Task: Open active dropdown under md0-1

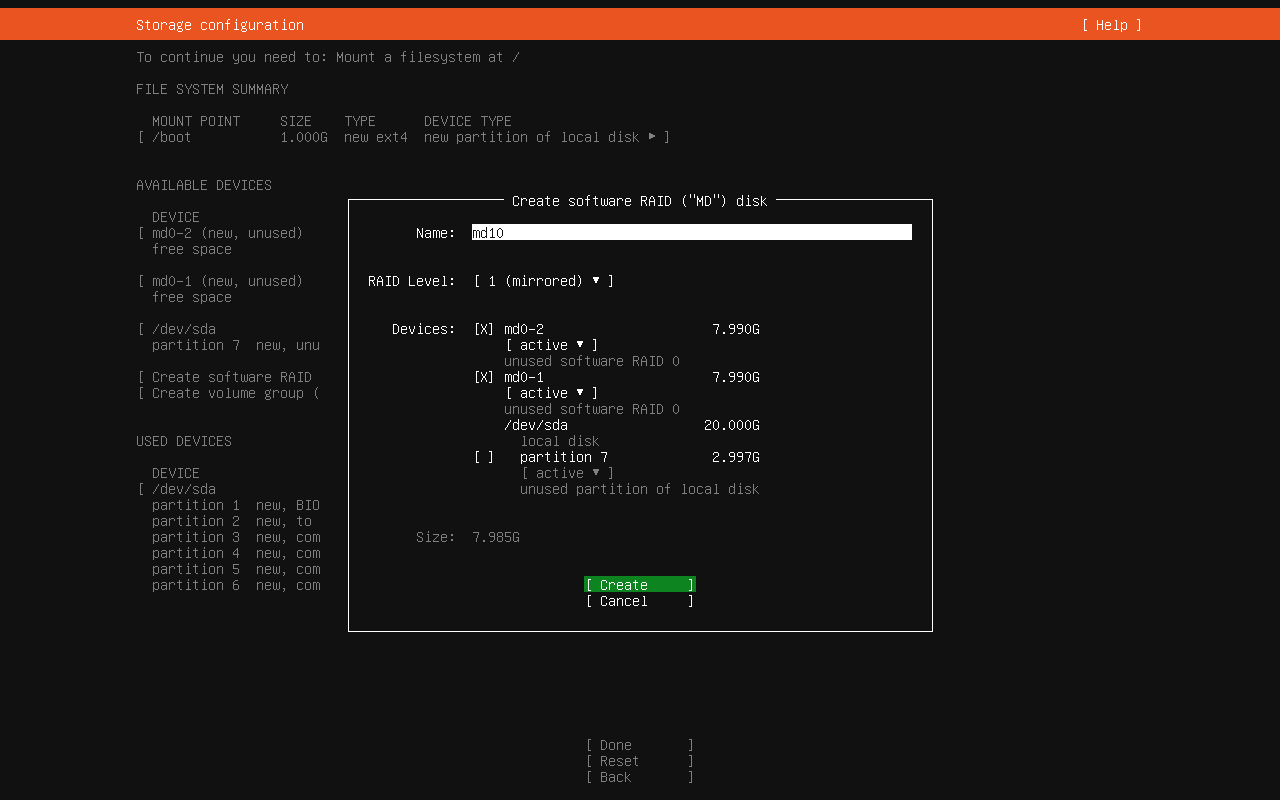Action: click(x=552, y=393)
